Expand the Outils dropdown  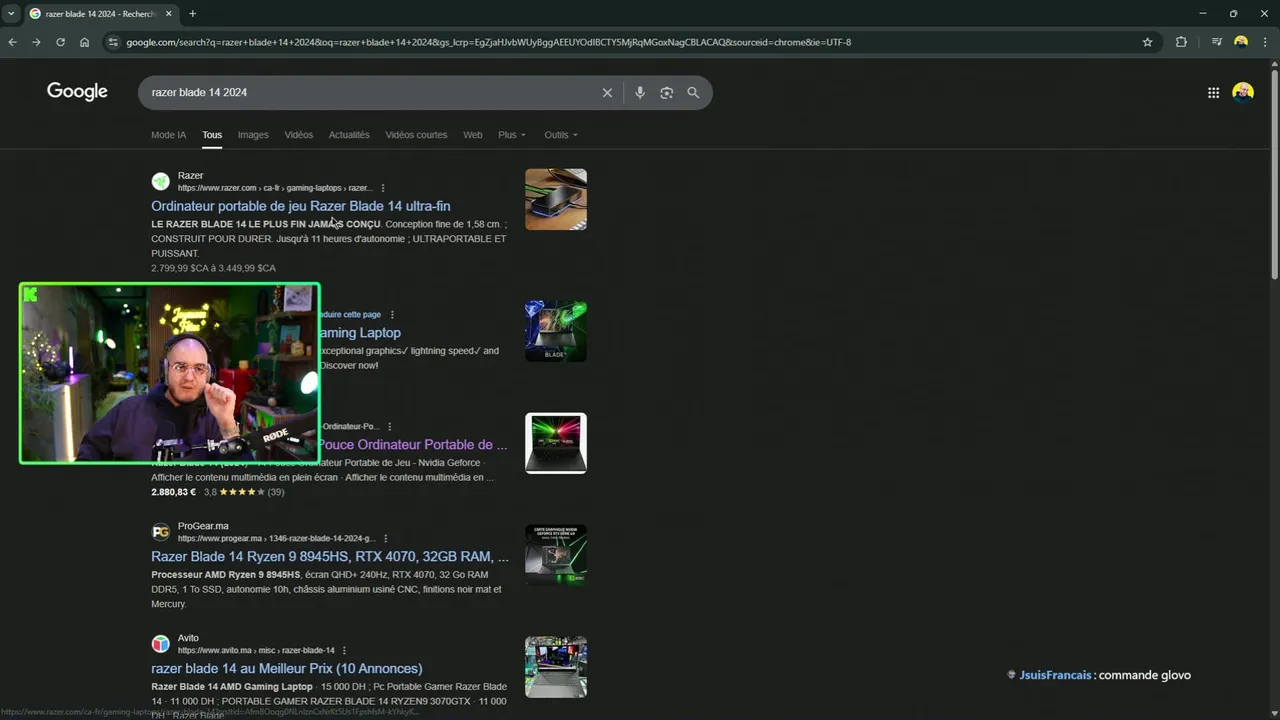[x=561, y=135]
